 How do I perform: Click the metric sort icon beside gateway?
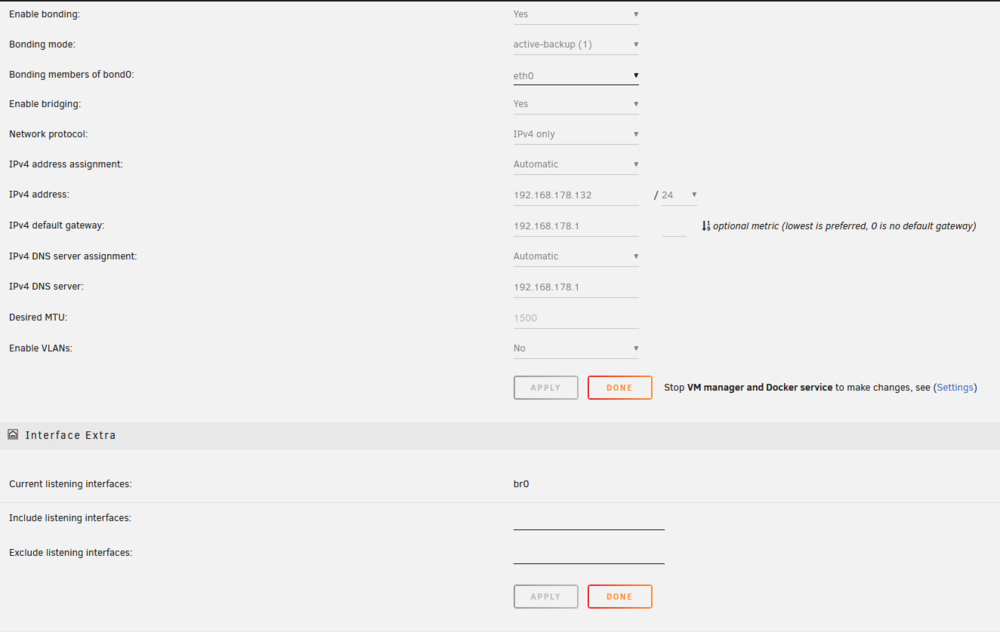[706, 226]
